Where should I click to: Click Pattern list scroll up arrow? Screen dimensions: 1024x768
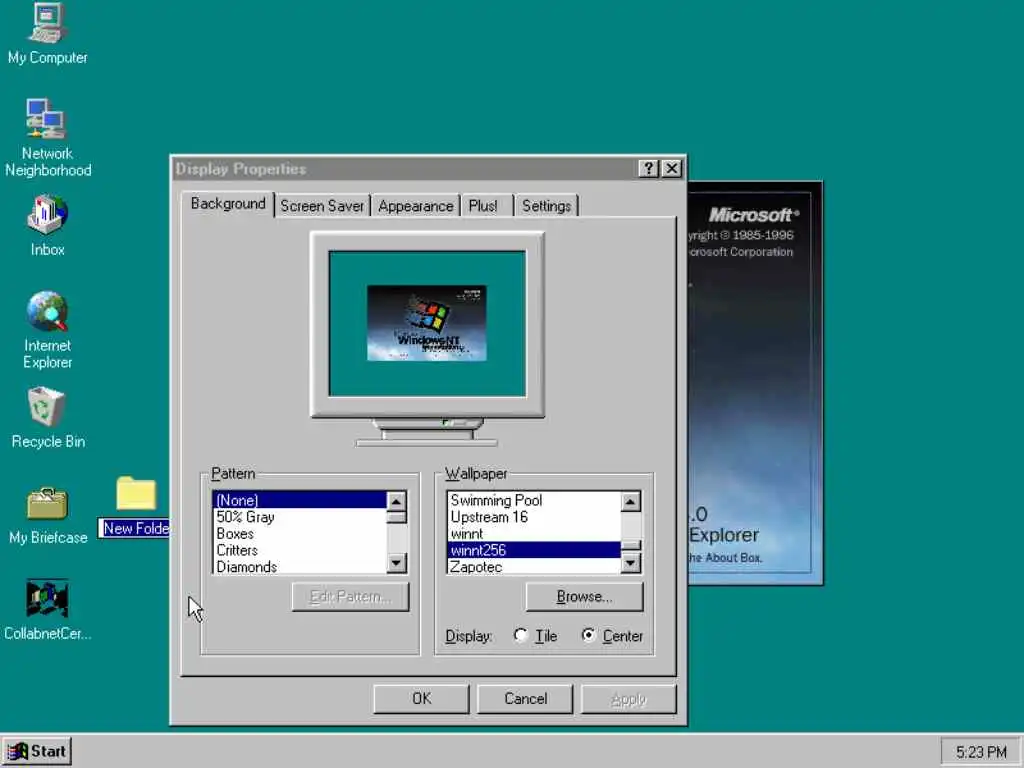point(396,502)
